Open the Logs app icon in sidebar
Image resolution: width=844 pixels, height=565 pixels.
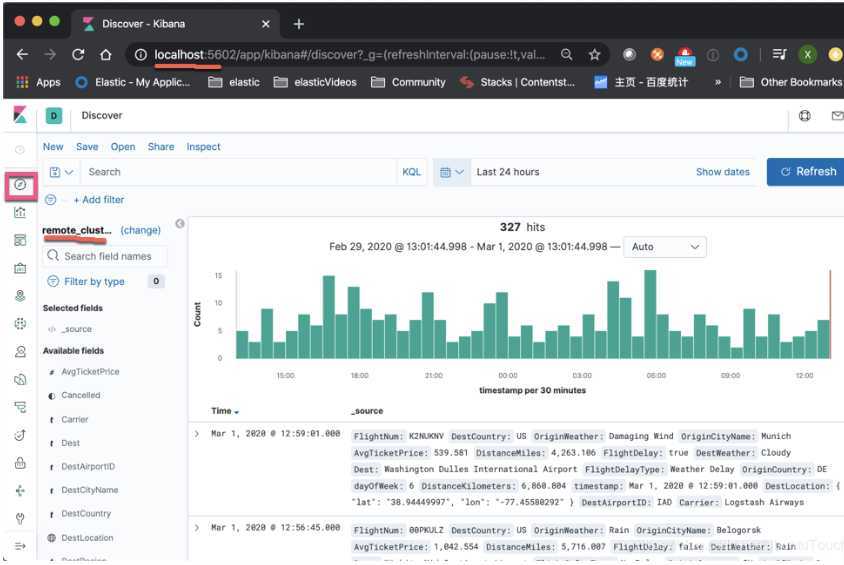20,379
